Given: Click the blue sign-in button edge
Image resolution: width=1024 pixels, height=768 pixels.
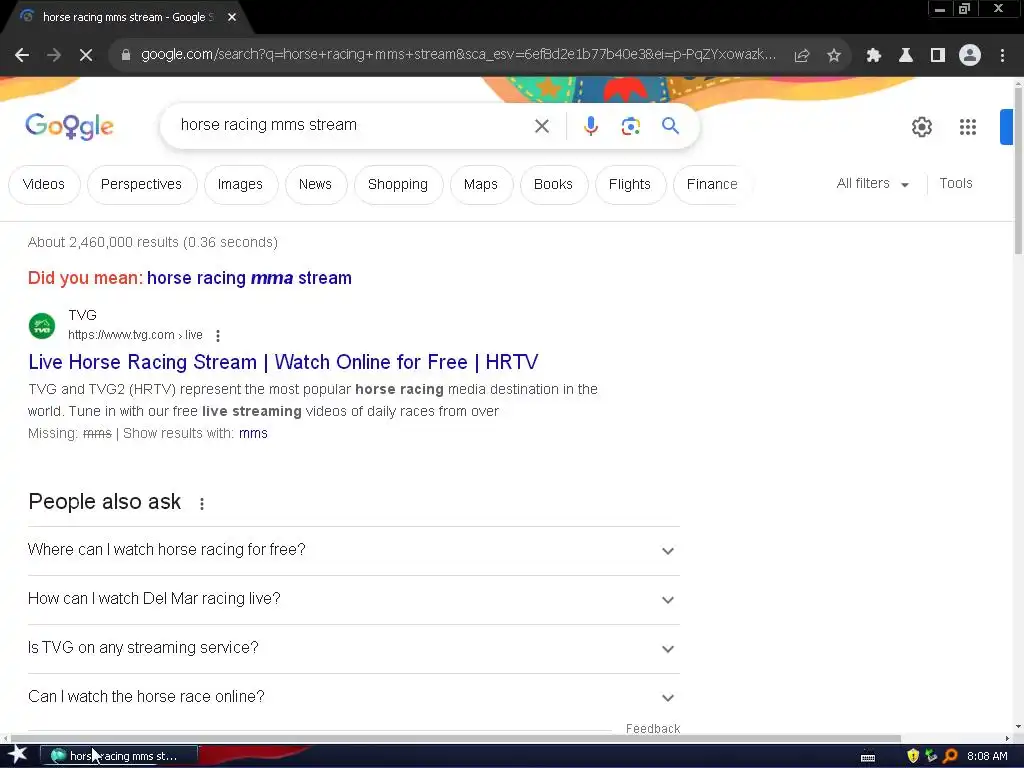Looking at the screenshot, I should (x=1006, y=127).
